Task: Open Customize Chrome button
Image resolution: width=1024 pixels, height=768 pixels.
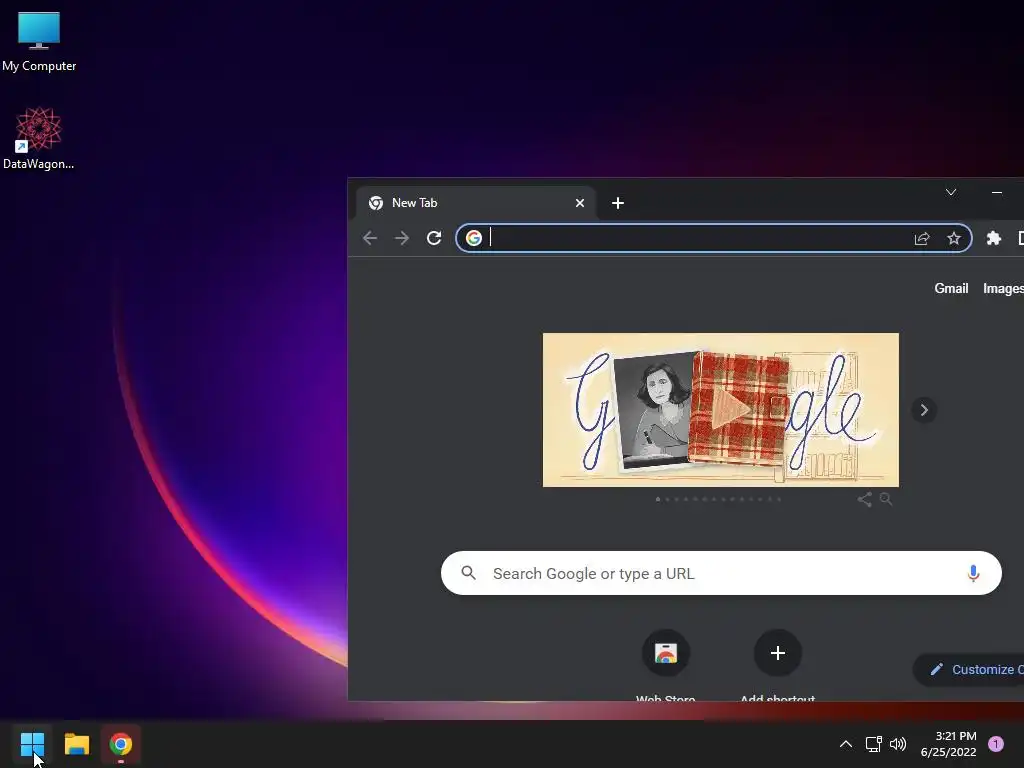Action: click(x=970, y=669)
